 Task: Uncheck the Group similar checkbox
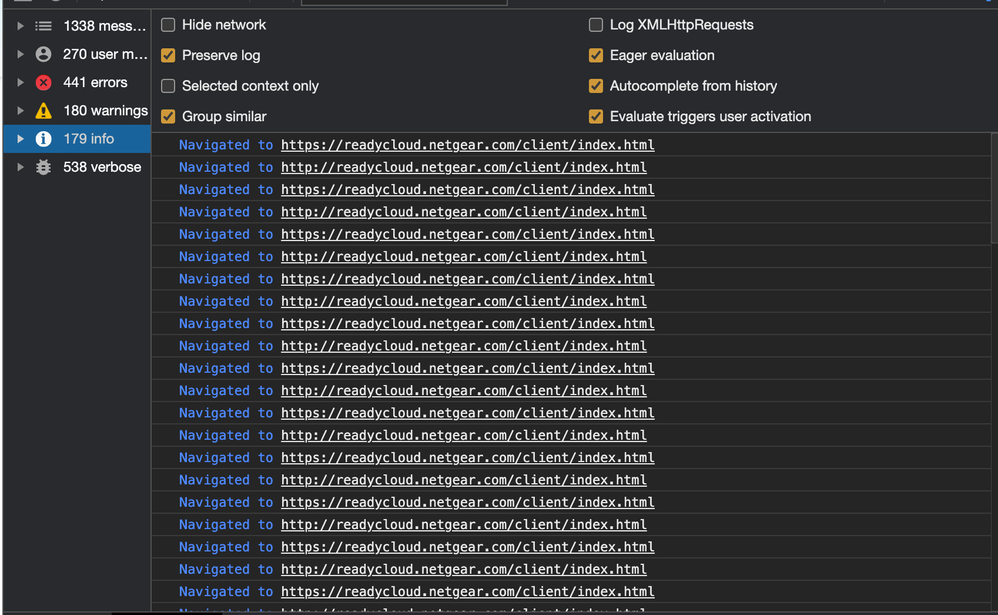coord(168,117)
